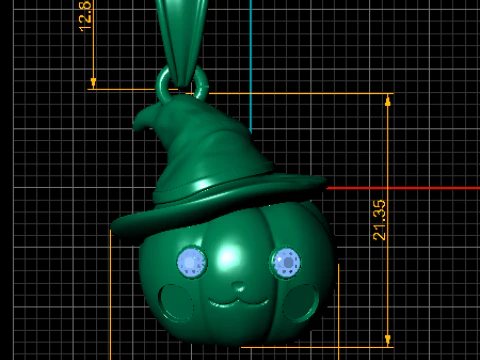Select the 21.35 height dimension label
This screenshot has height=360, width=480.
click(x=380, y=220)
